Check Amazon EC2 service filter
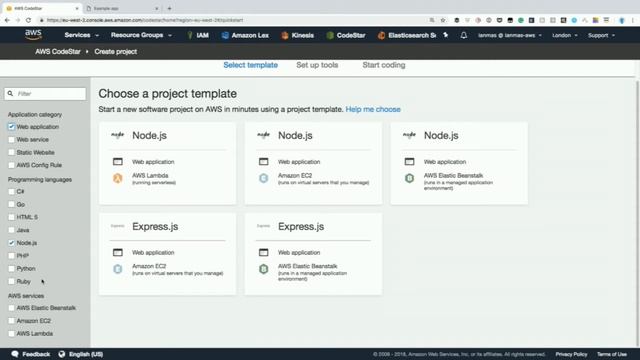Image resolution: width=640 pixels, height=360 pixels. tap(11, 321)
